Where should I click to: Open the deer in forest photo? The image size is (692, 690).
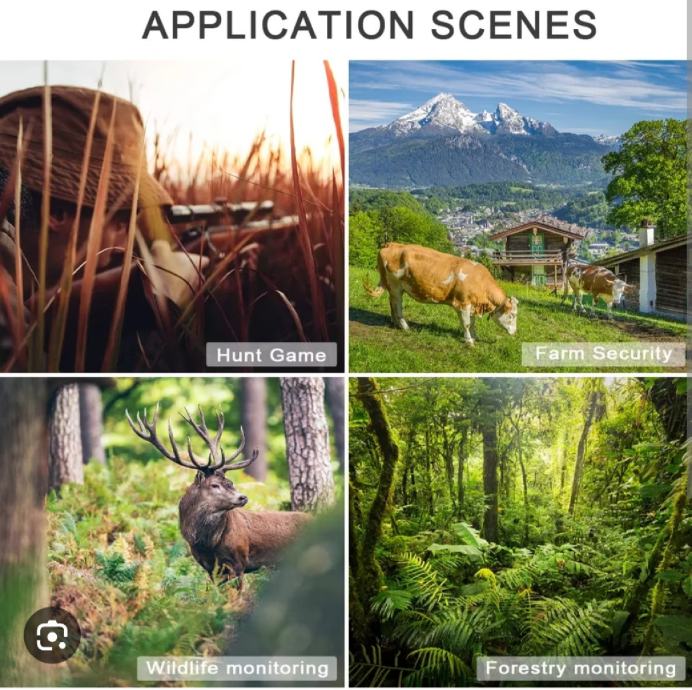(172, 532)
